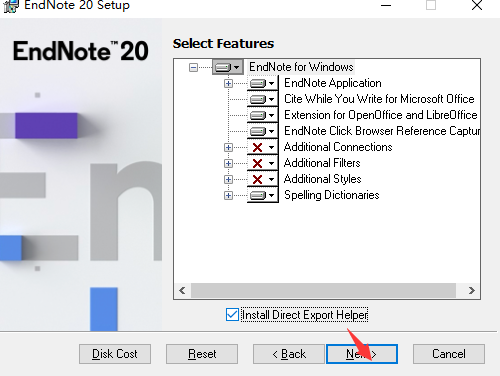Open install-state icon for EndNote Application
The image size is (500, 376).
tap(262, 83)
